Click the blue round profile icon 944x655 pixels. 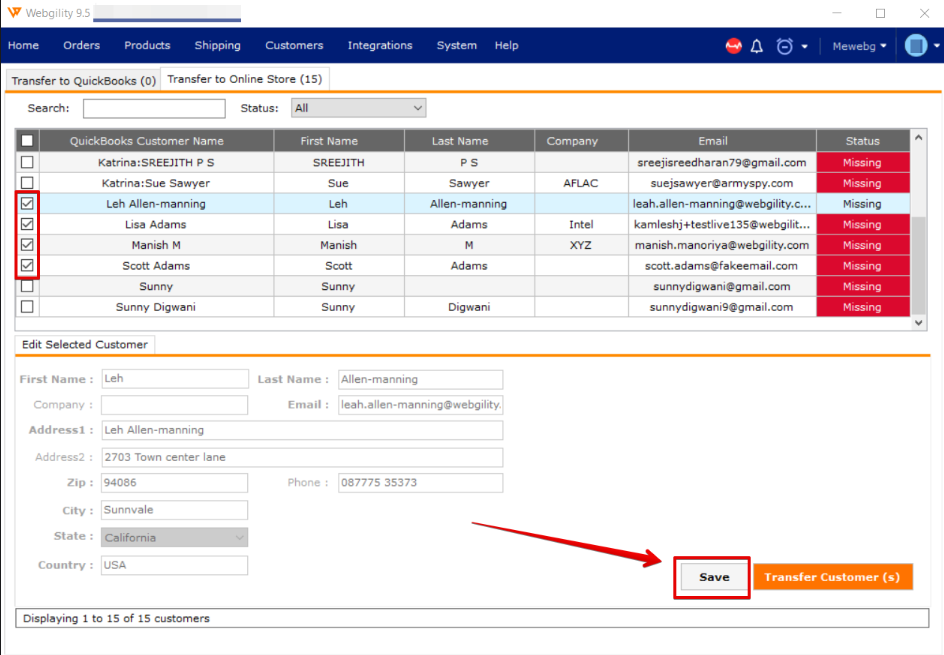tap(916, 45)
